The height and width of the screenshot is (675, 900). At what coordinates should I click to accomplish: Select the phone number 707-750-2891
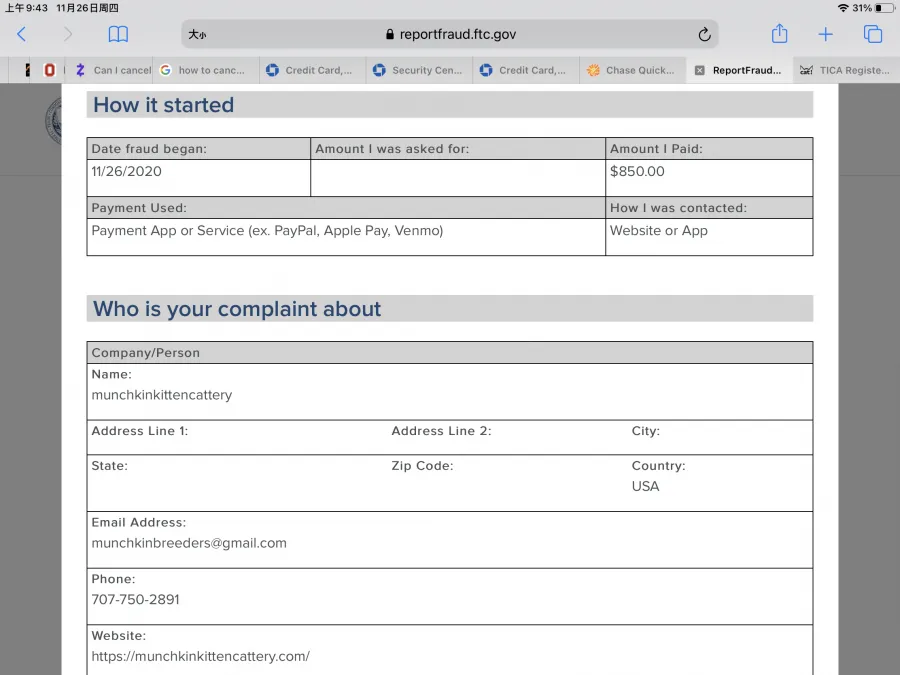click(x=135, y=599)
